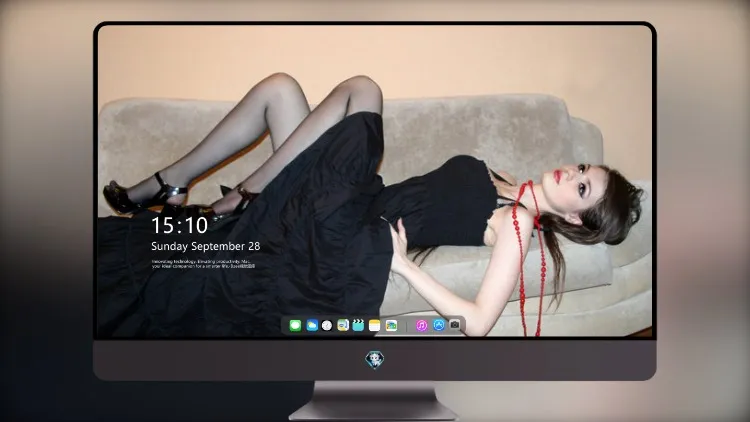The height and width of the screenshot is (422, 750).
Task: Open the yellow Notes app in dock
Action: tap(375, 326)
